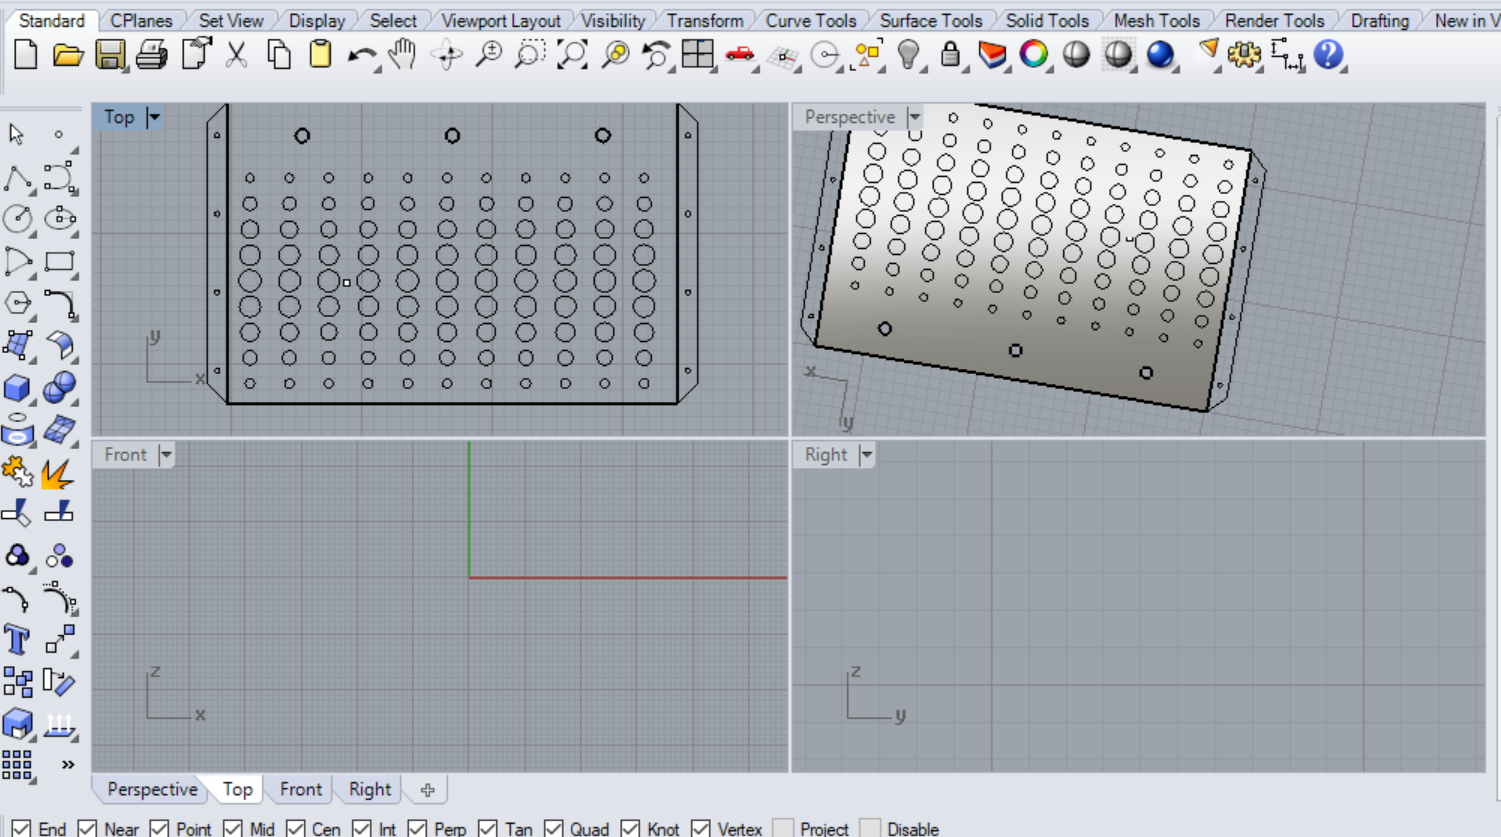Switch to the Surface Tools toolbar tab
Image resolution: width=1501 pixels, height=837 pixels.
pos(930,20)
